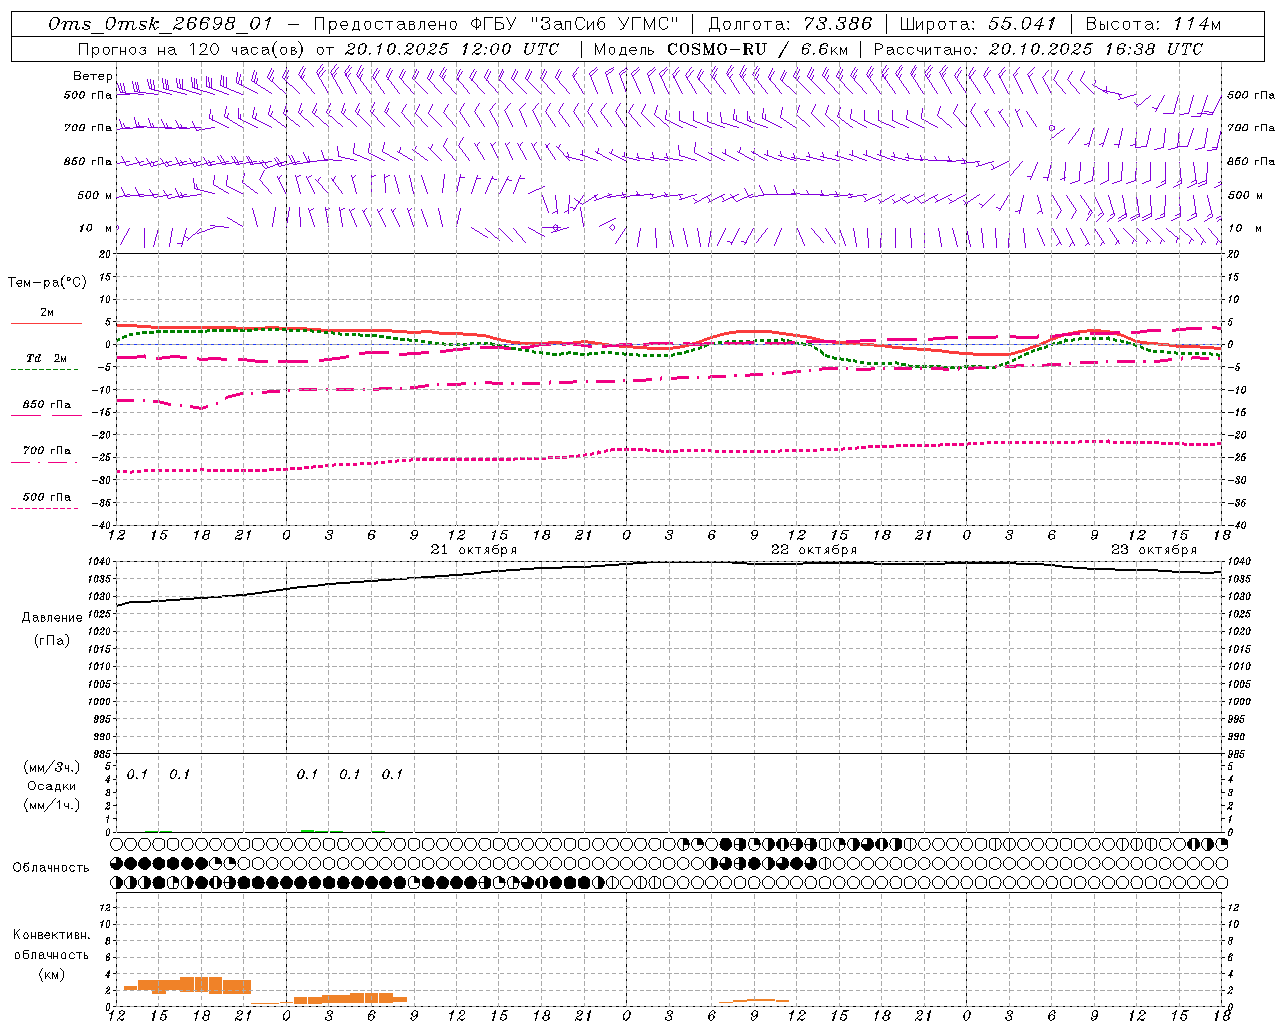
Task: Click the red 2м temperature legend entry
Action: (x=46, y=316)
